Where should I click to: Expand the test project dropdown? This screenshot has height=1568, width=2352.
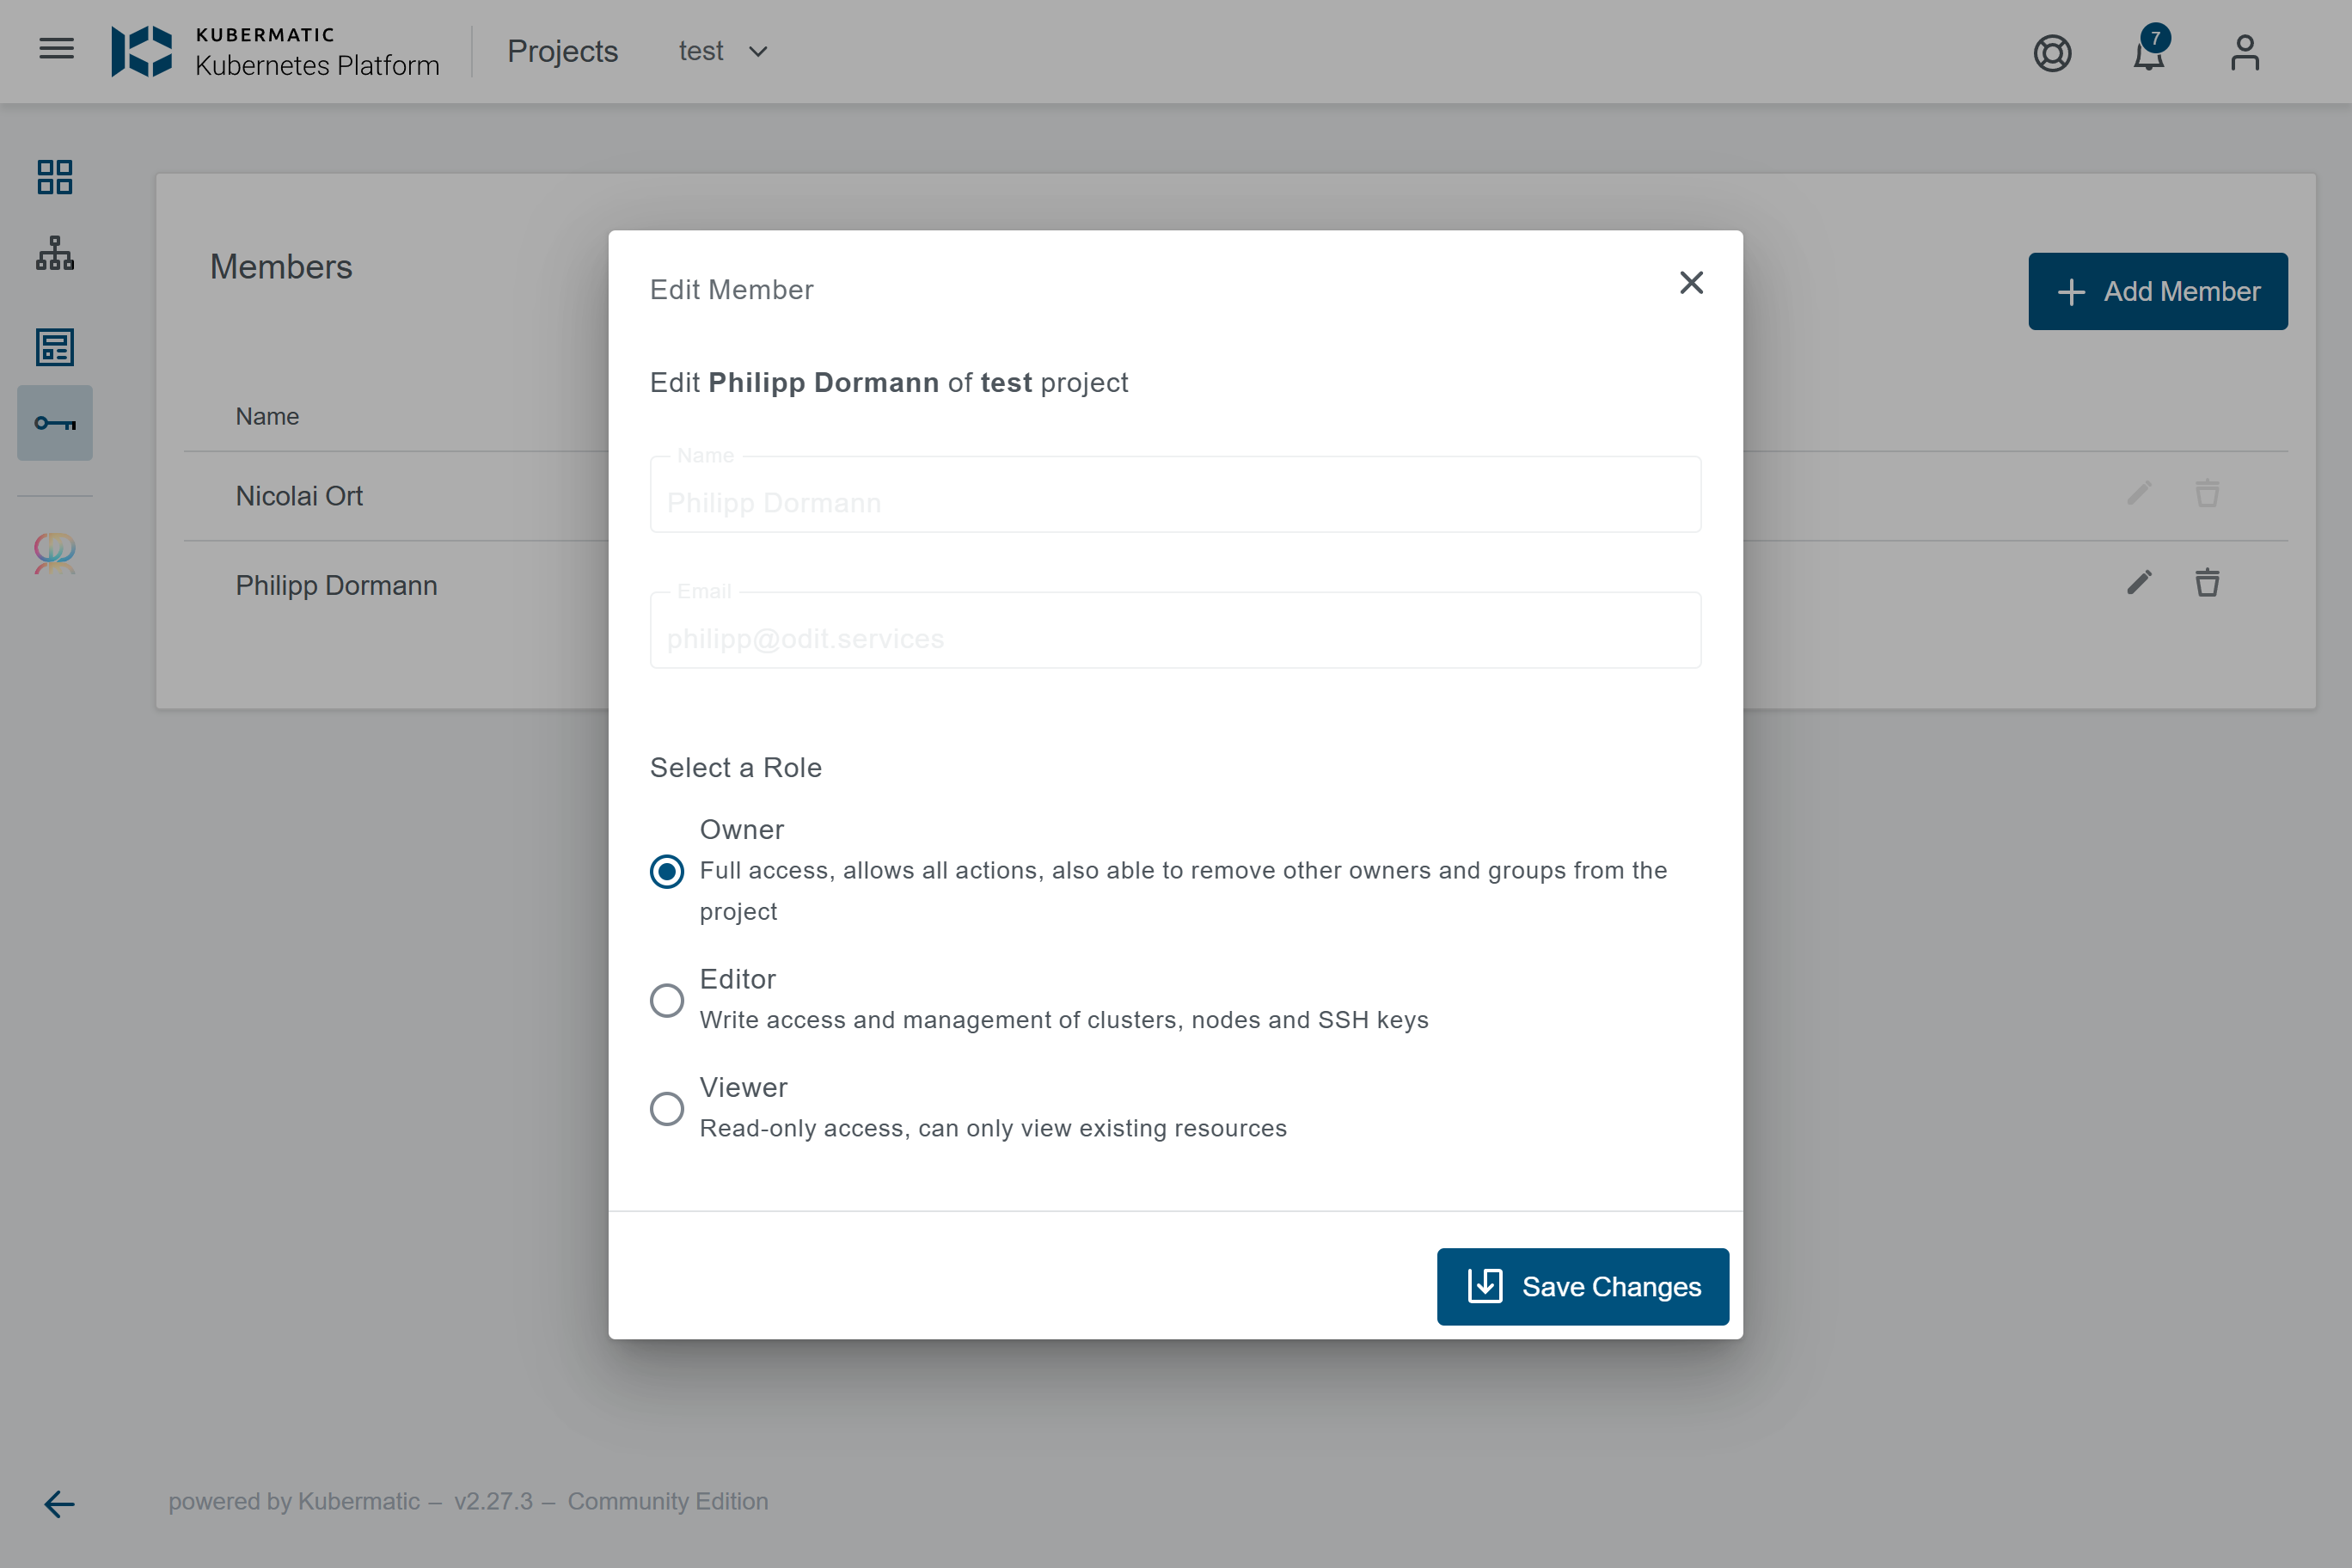(x=722, y=51)
